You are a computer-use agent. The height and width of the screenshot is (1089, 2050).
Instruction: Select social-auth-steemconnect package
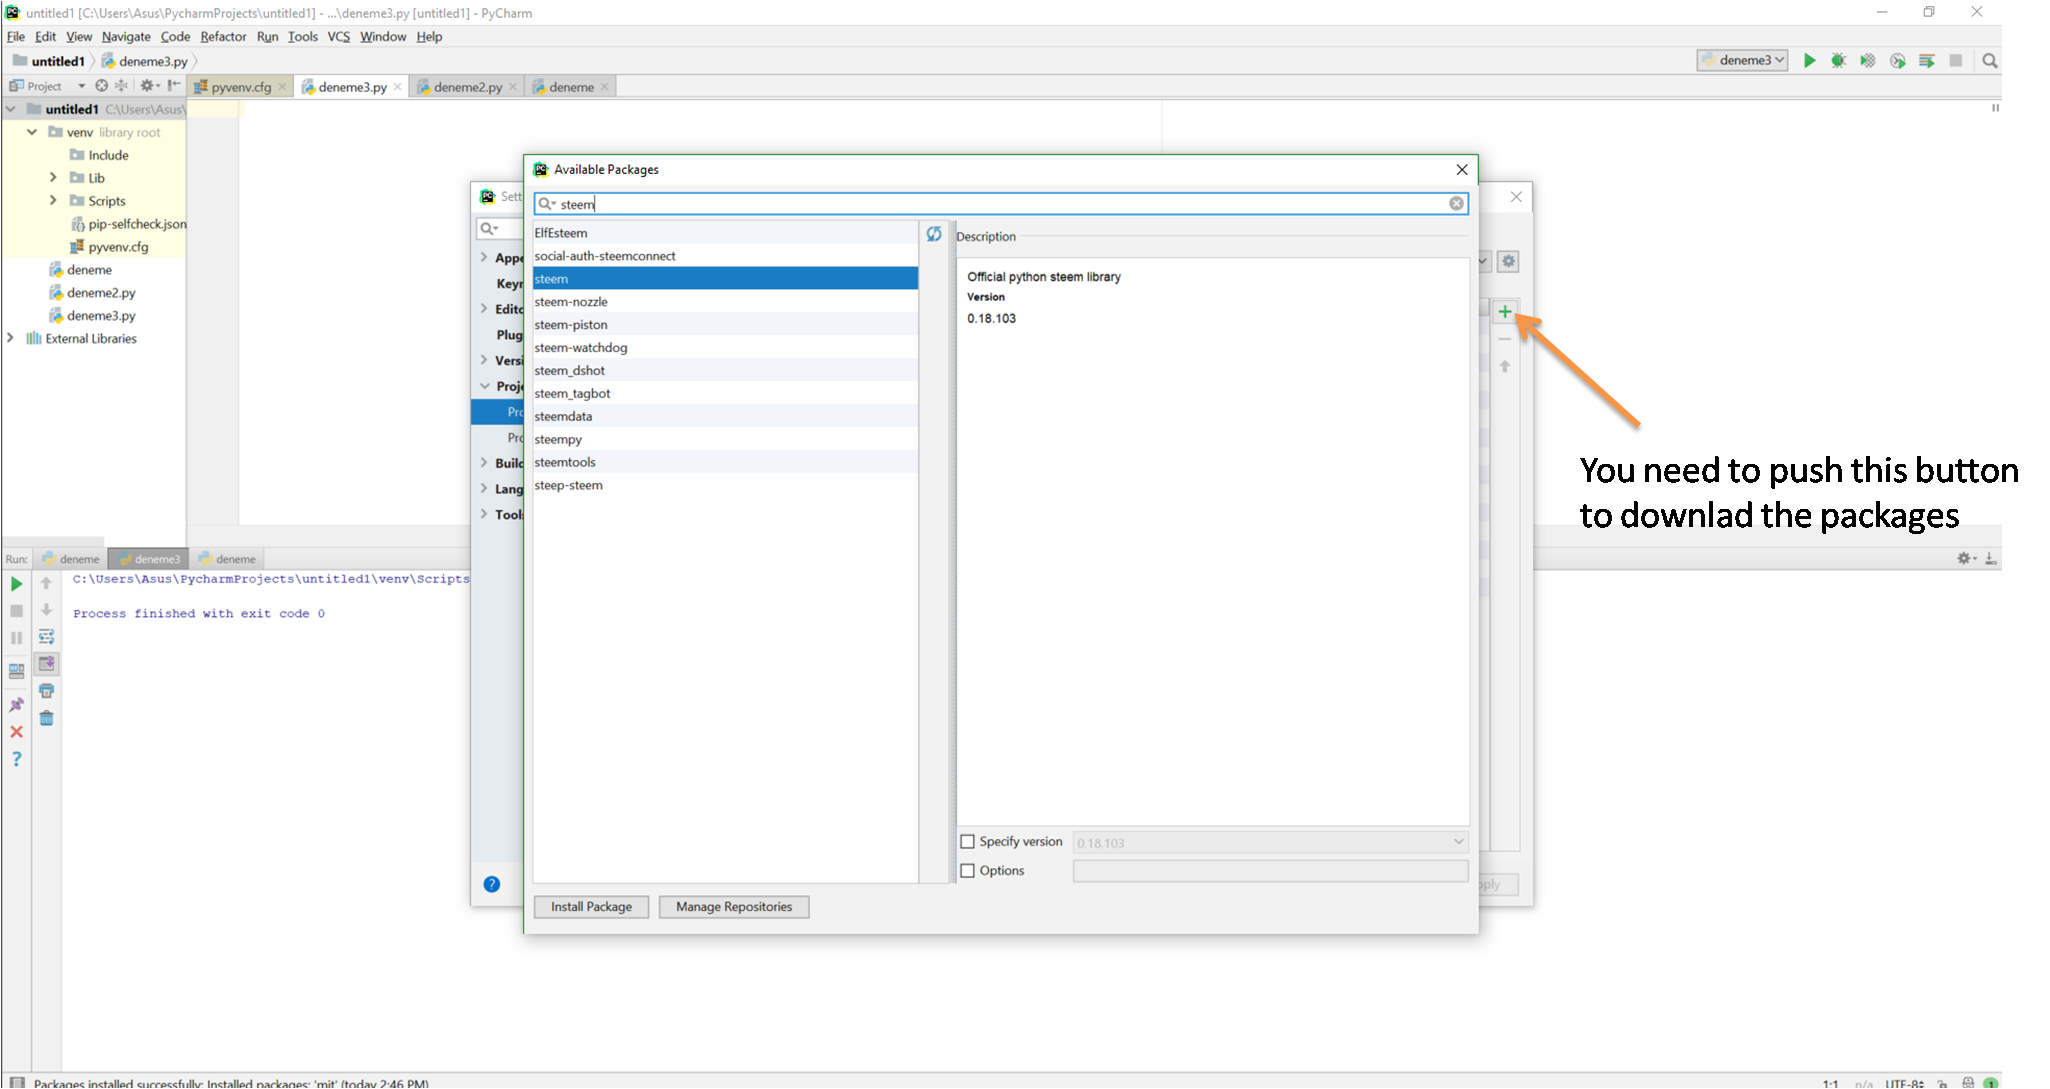pyautogui.click(x=725, y=256)
